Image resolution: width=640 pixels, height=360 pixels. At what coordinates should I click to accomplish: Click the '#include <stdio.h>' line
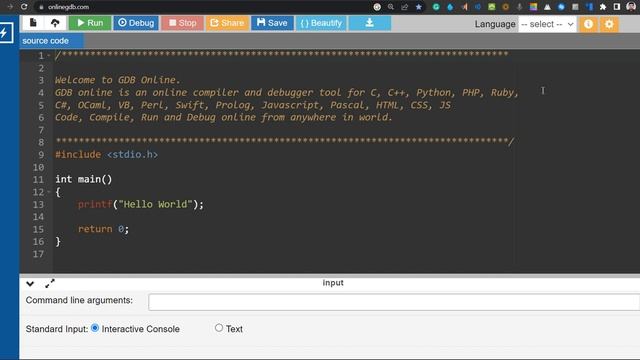tap(107, 155)
